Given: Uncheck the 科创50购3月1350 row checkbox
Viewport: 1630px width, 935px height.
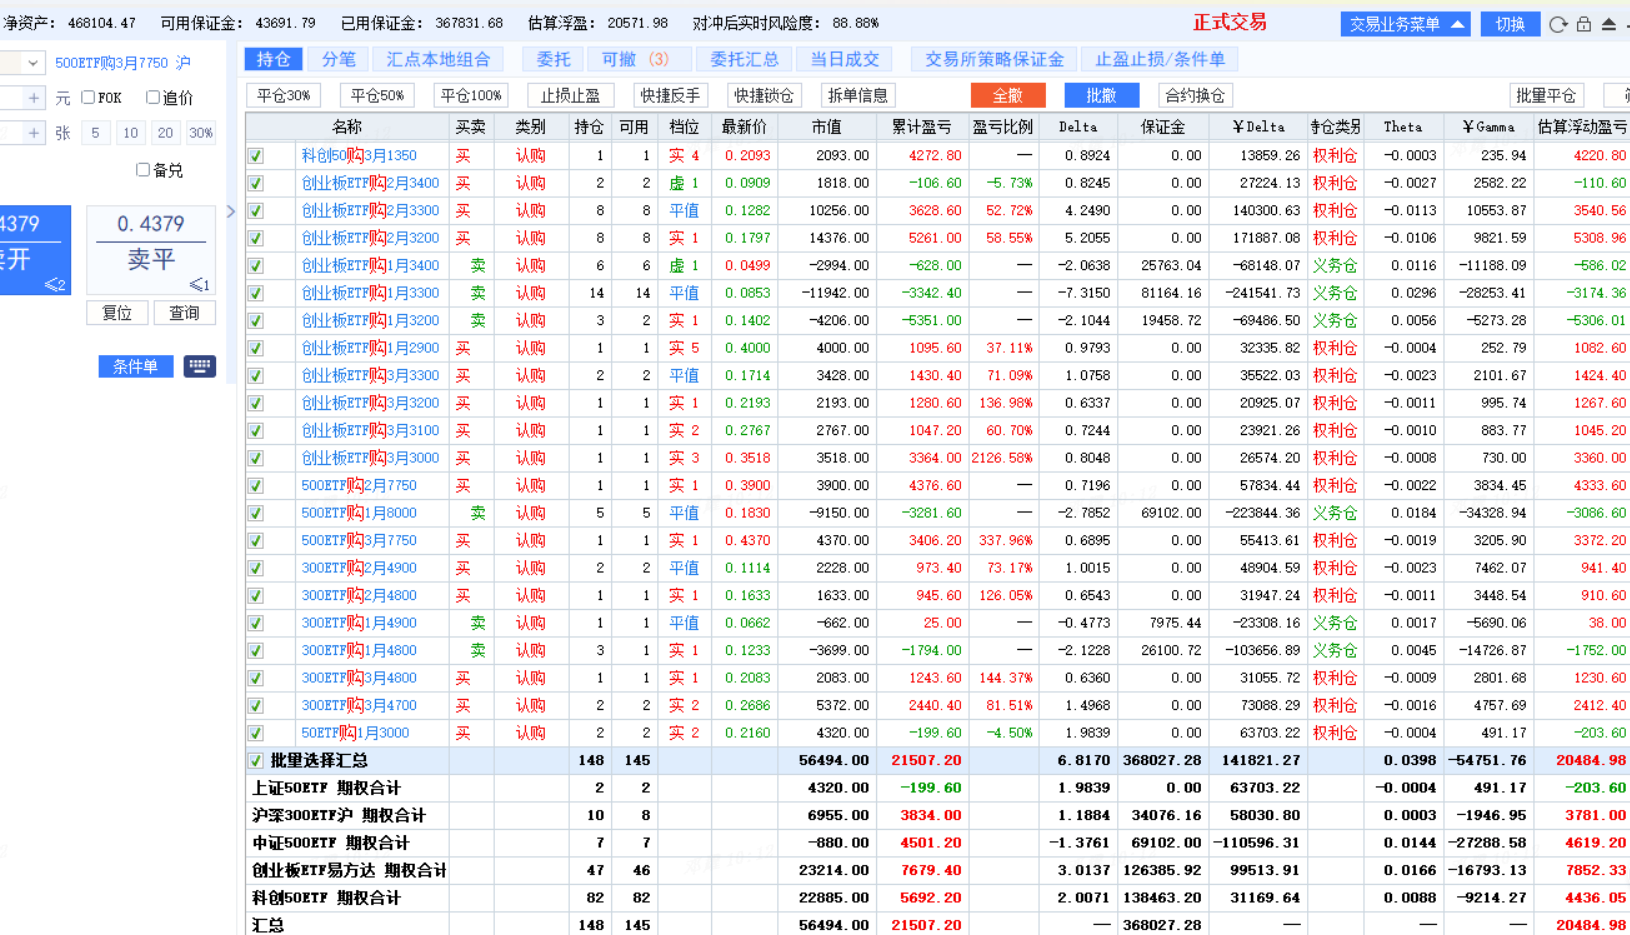Looking at the screenshot, I should (256, 156).
